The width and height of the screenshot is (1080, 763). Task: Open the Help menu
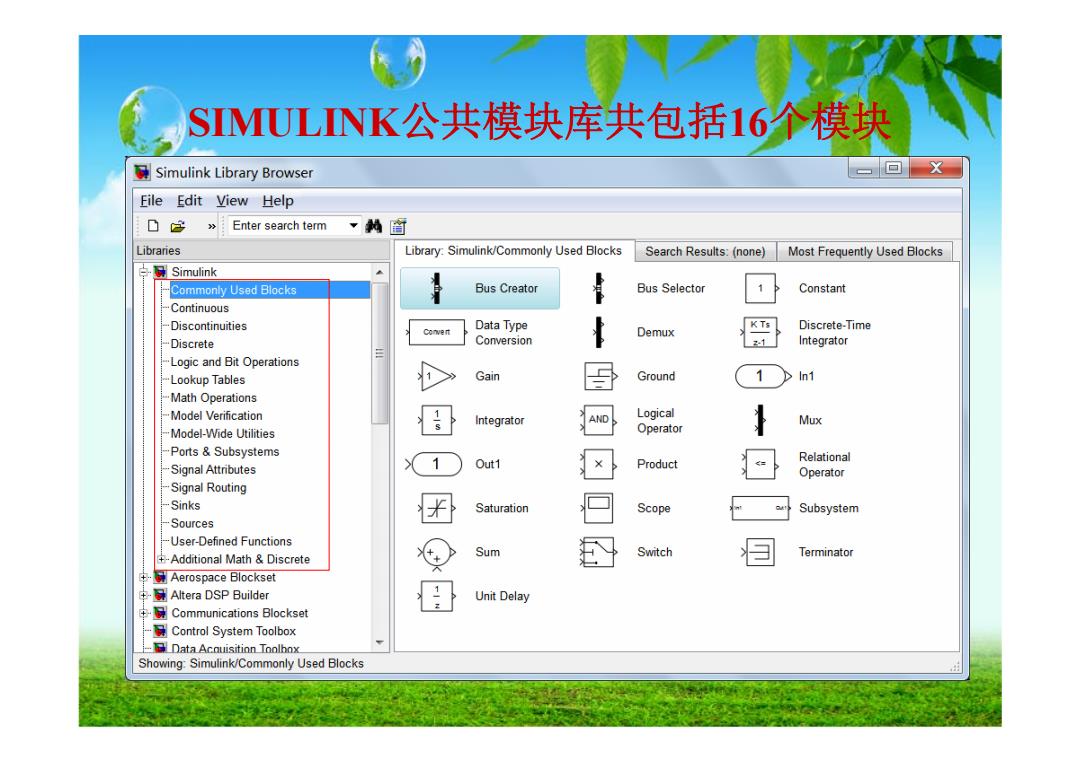(x=278, y=200)
